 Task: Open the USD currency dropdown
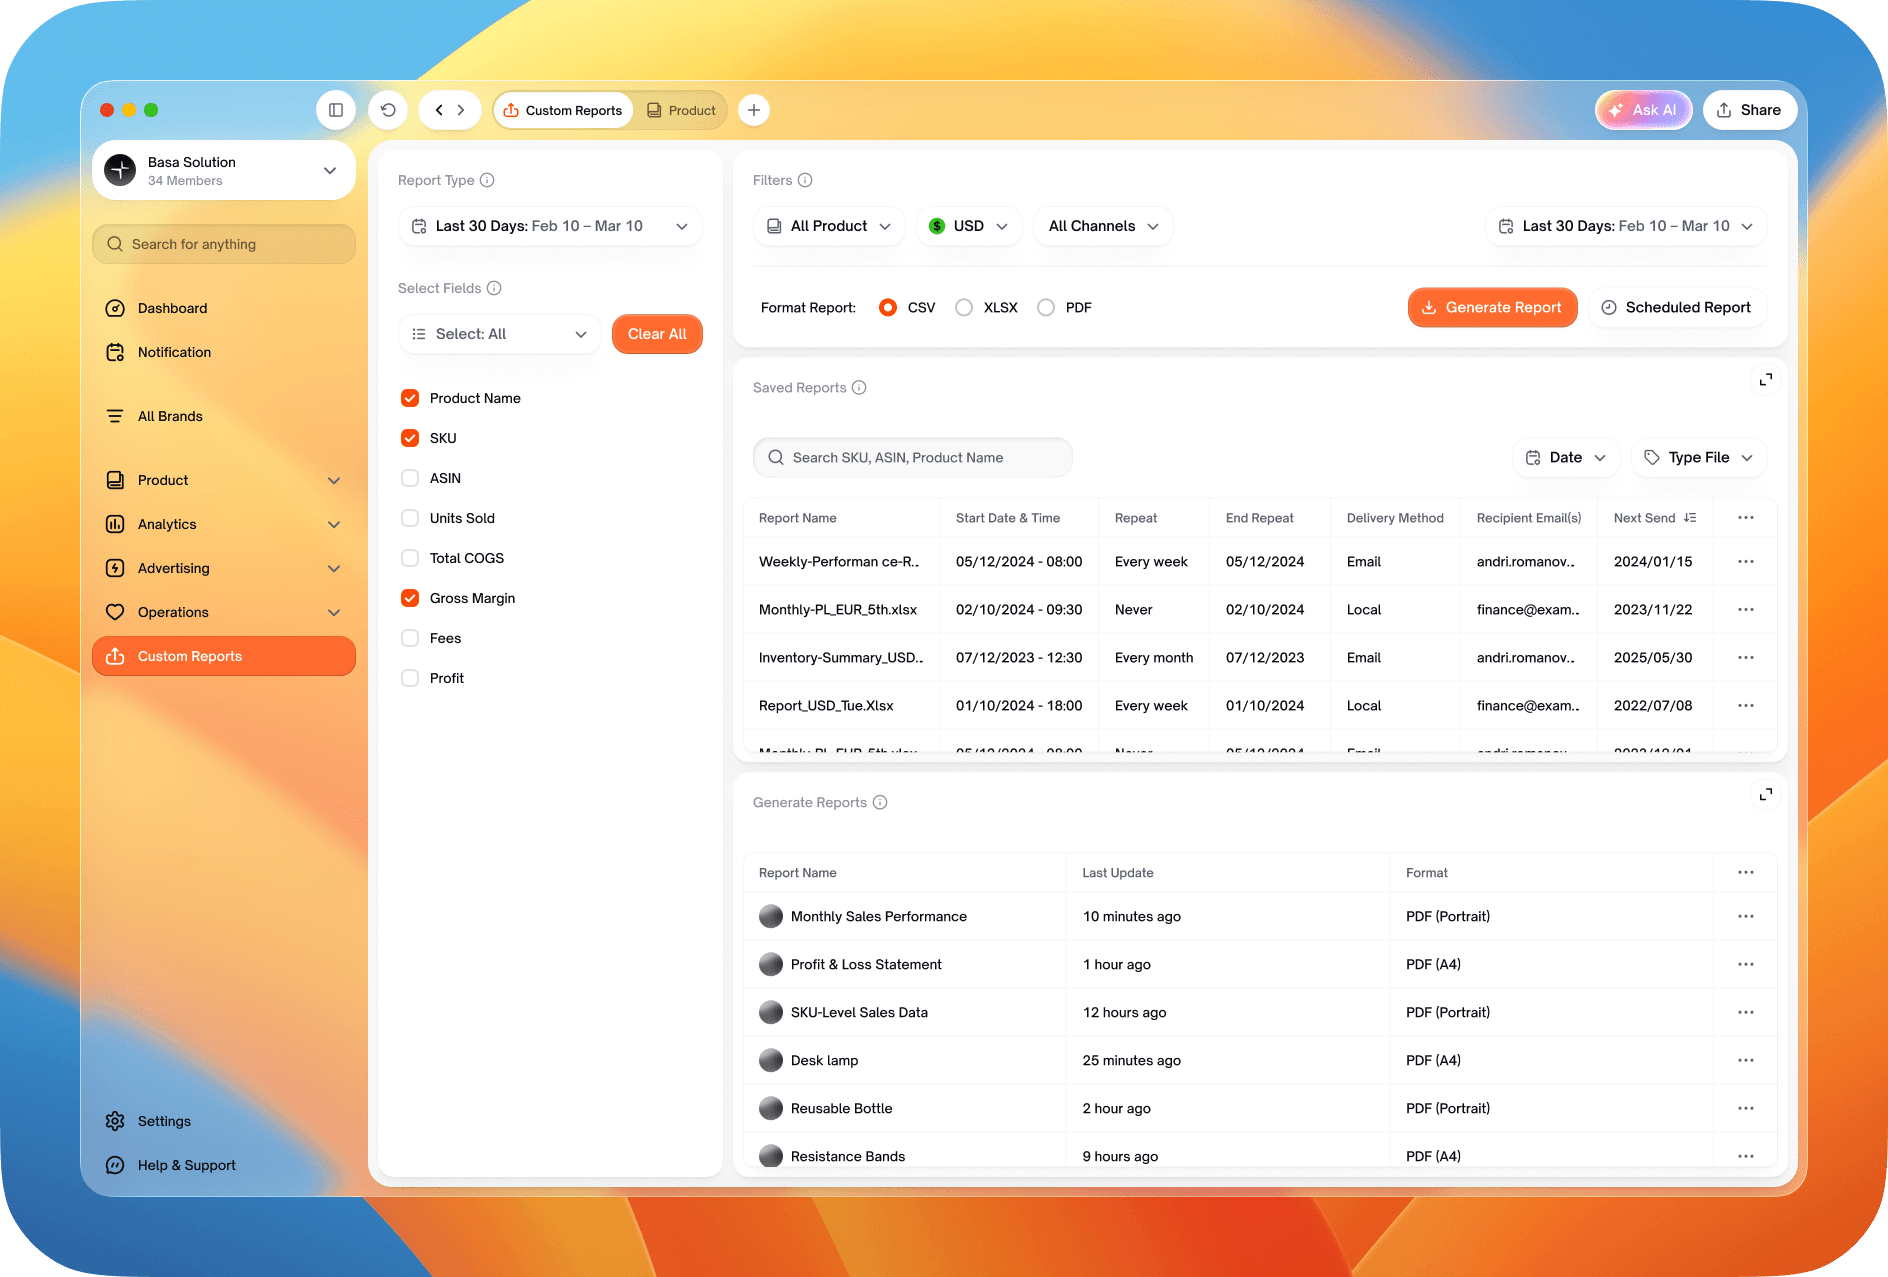tap(968, 226)
